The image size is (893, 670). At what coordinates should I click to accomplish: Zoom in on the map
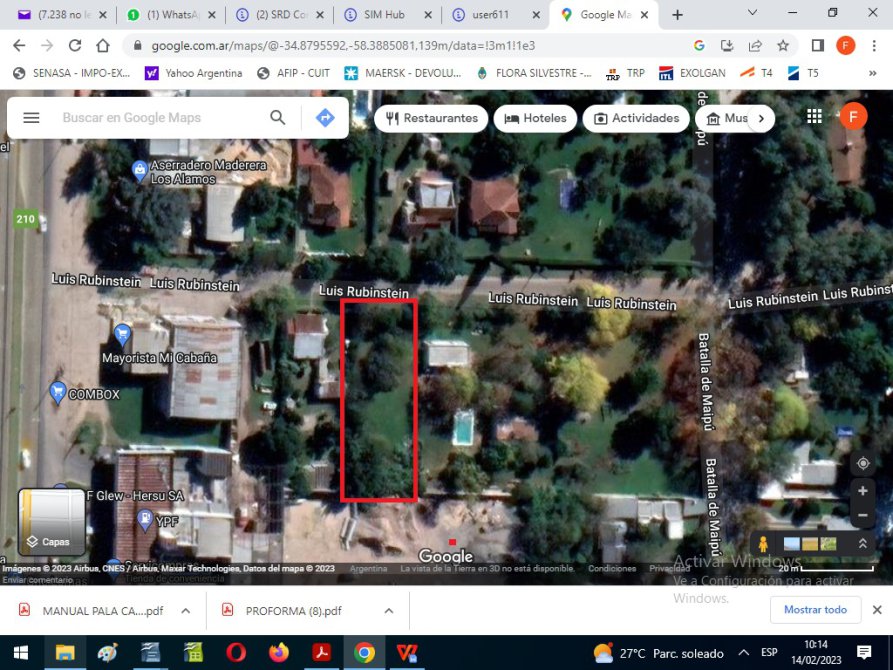point(862,491)
